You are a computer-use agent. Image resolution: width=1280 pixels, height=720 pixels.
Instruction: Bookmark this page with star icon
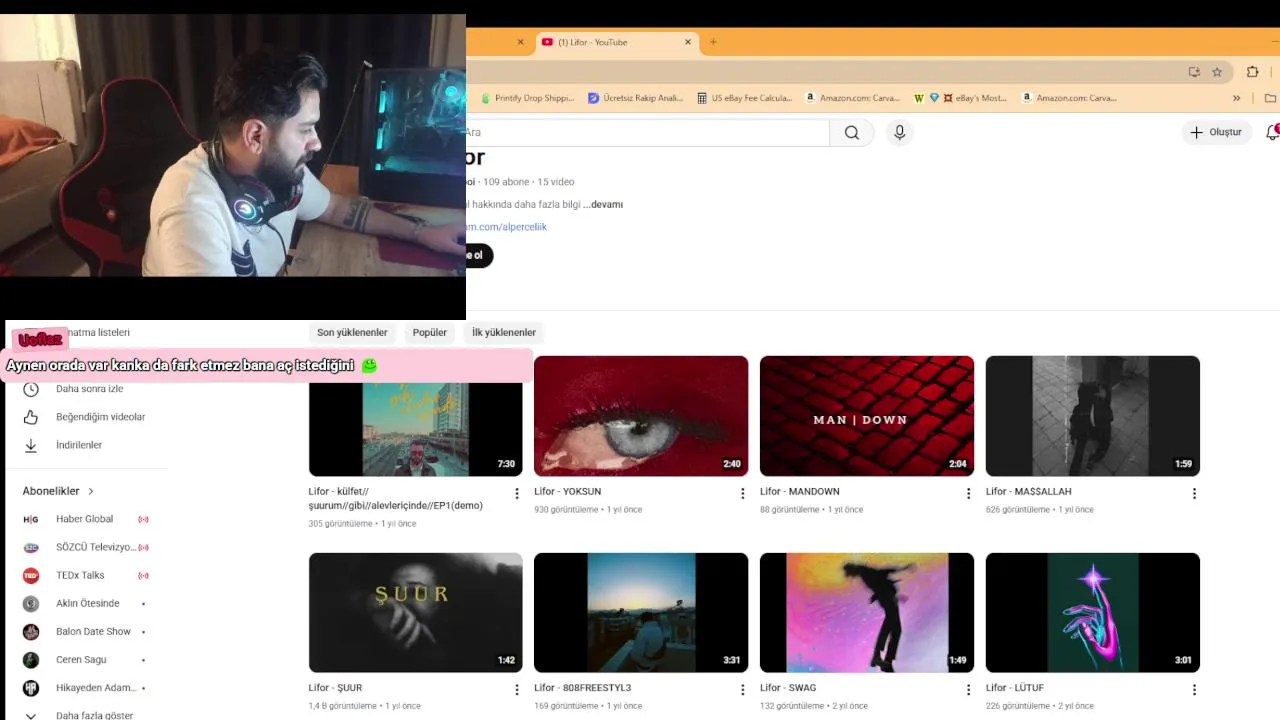tap(1217, 72)
